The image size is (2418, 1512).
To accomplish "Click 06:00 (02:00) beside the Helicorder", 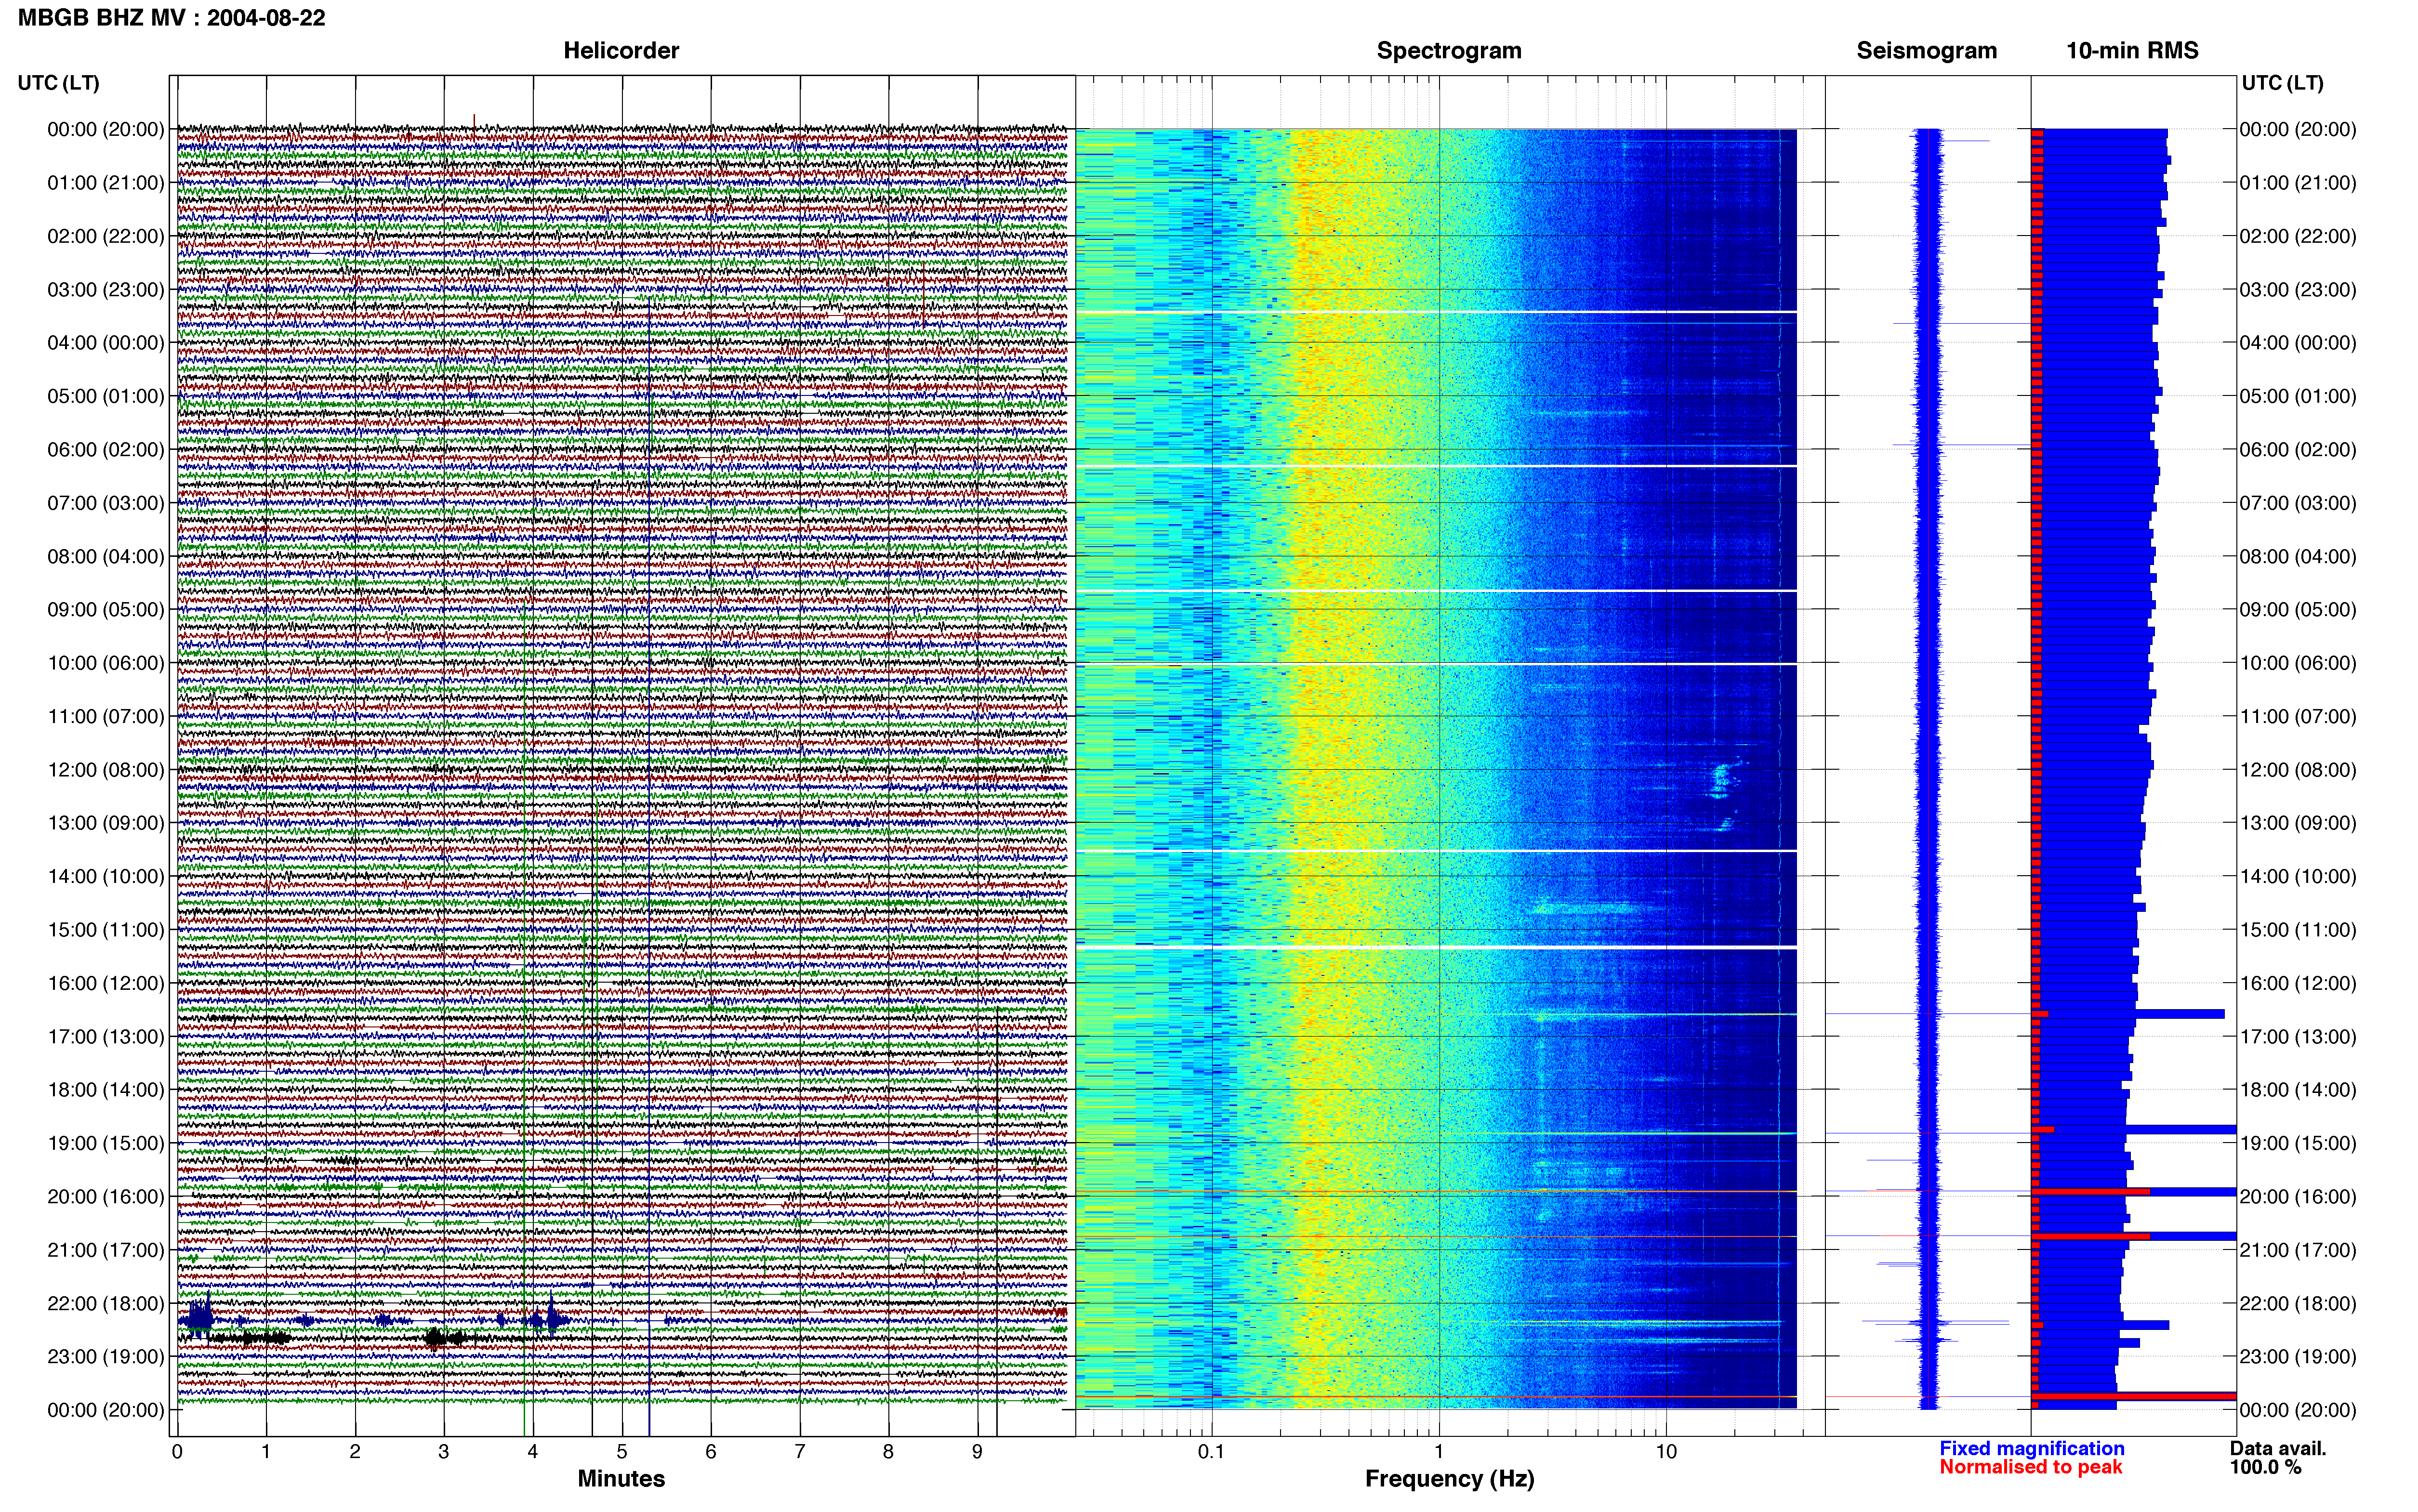I will click(105, 450).
